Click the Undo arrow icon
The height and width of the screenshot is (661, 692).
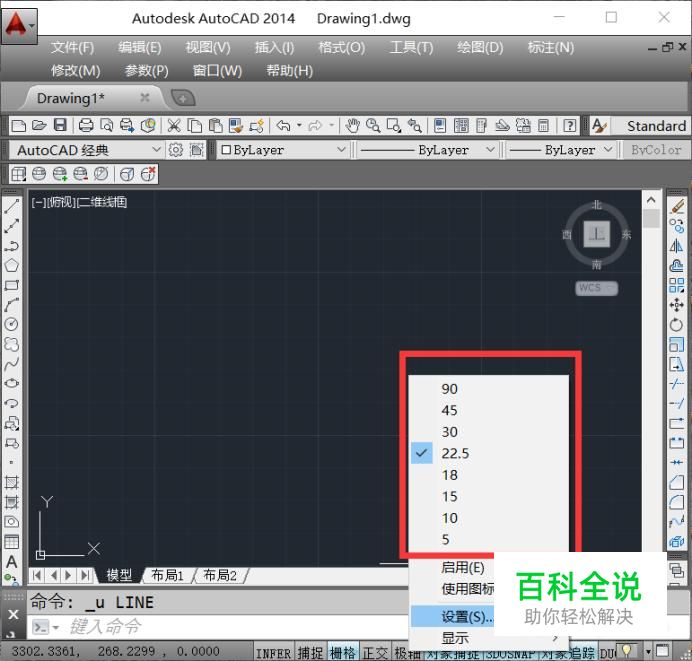[x=283, y=126]
